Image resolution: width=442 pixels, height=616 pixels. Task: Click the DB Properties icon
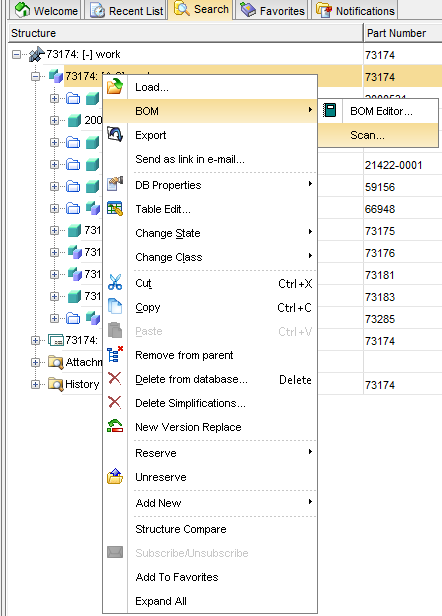[115, 184]
